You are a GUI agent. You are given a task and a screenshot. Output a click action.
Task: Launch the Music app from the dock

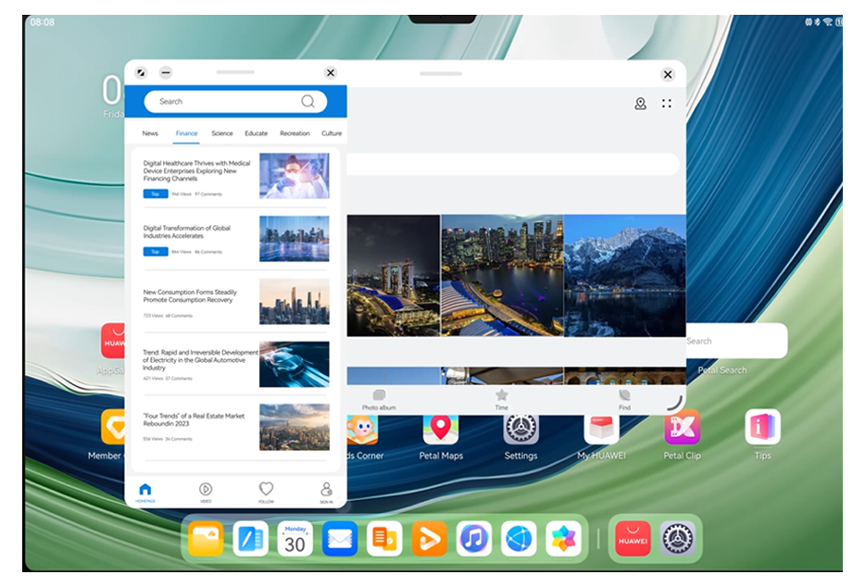pyautogui.click(x=474, y=539)
